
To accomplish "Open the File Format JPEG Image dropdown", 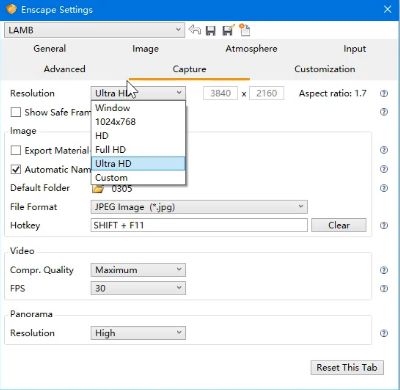I will (x=199, y=207).
